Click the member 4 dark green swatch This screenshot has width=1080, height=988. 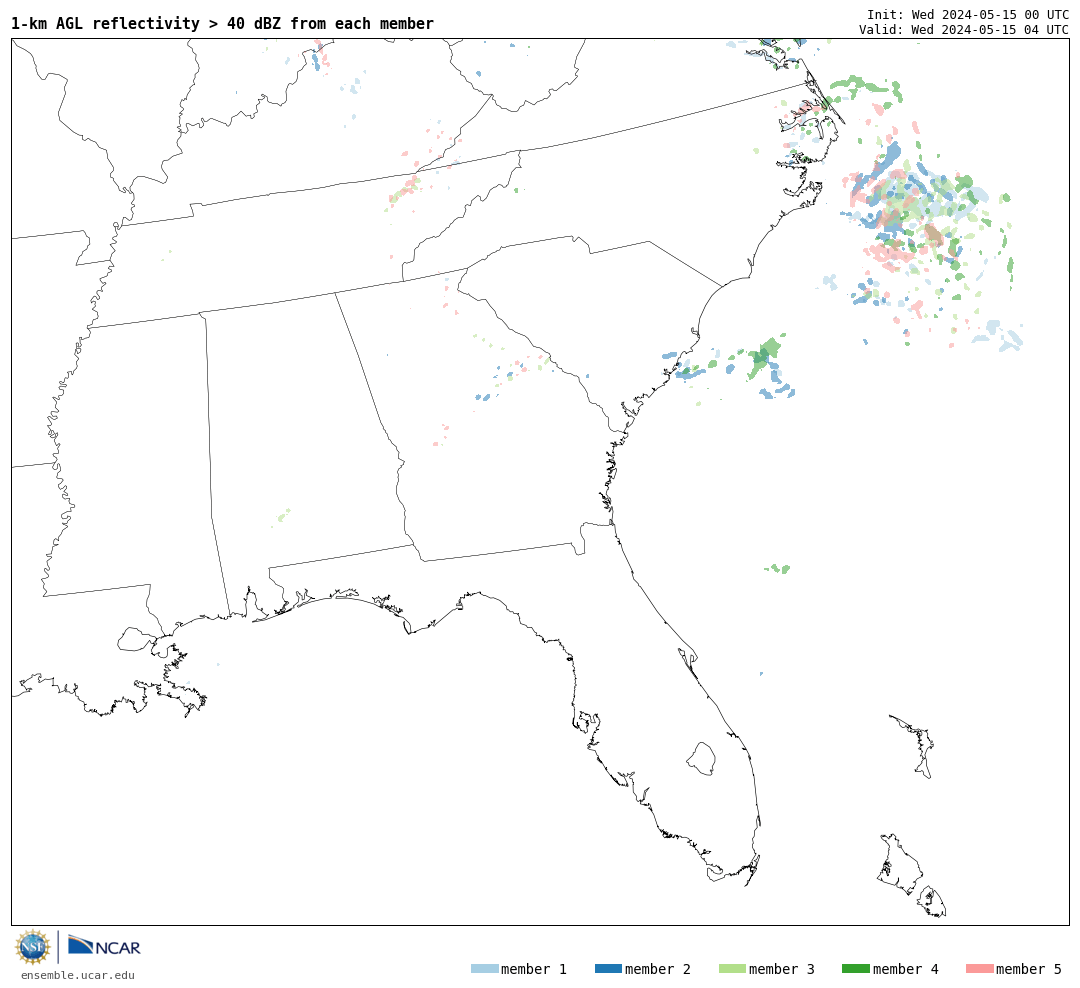pyautogui.click(x=855, y=969)
